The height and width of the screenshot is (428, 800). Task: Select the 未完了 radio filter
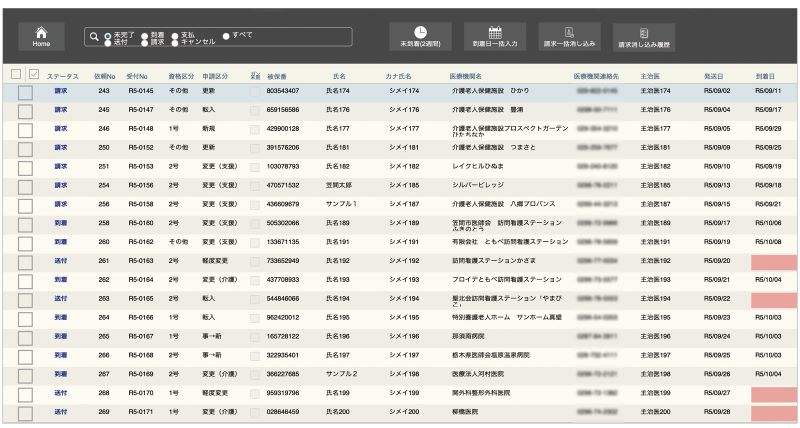tap(107, 34)
